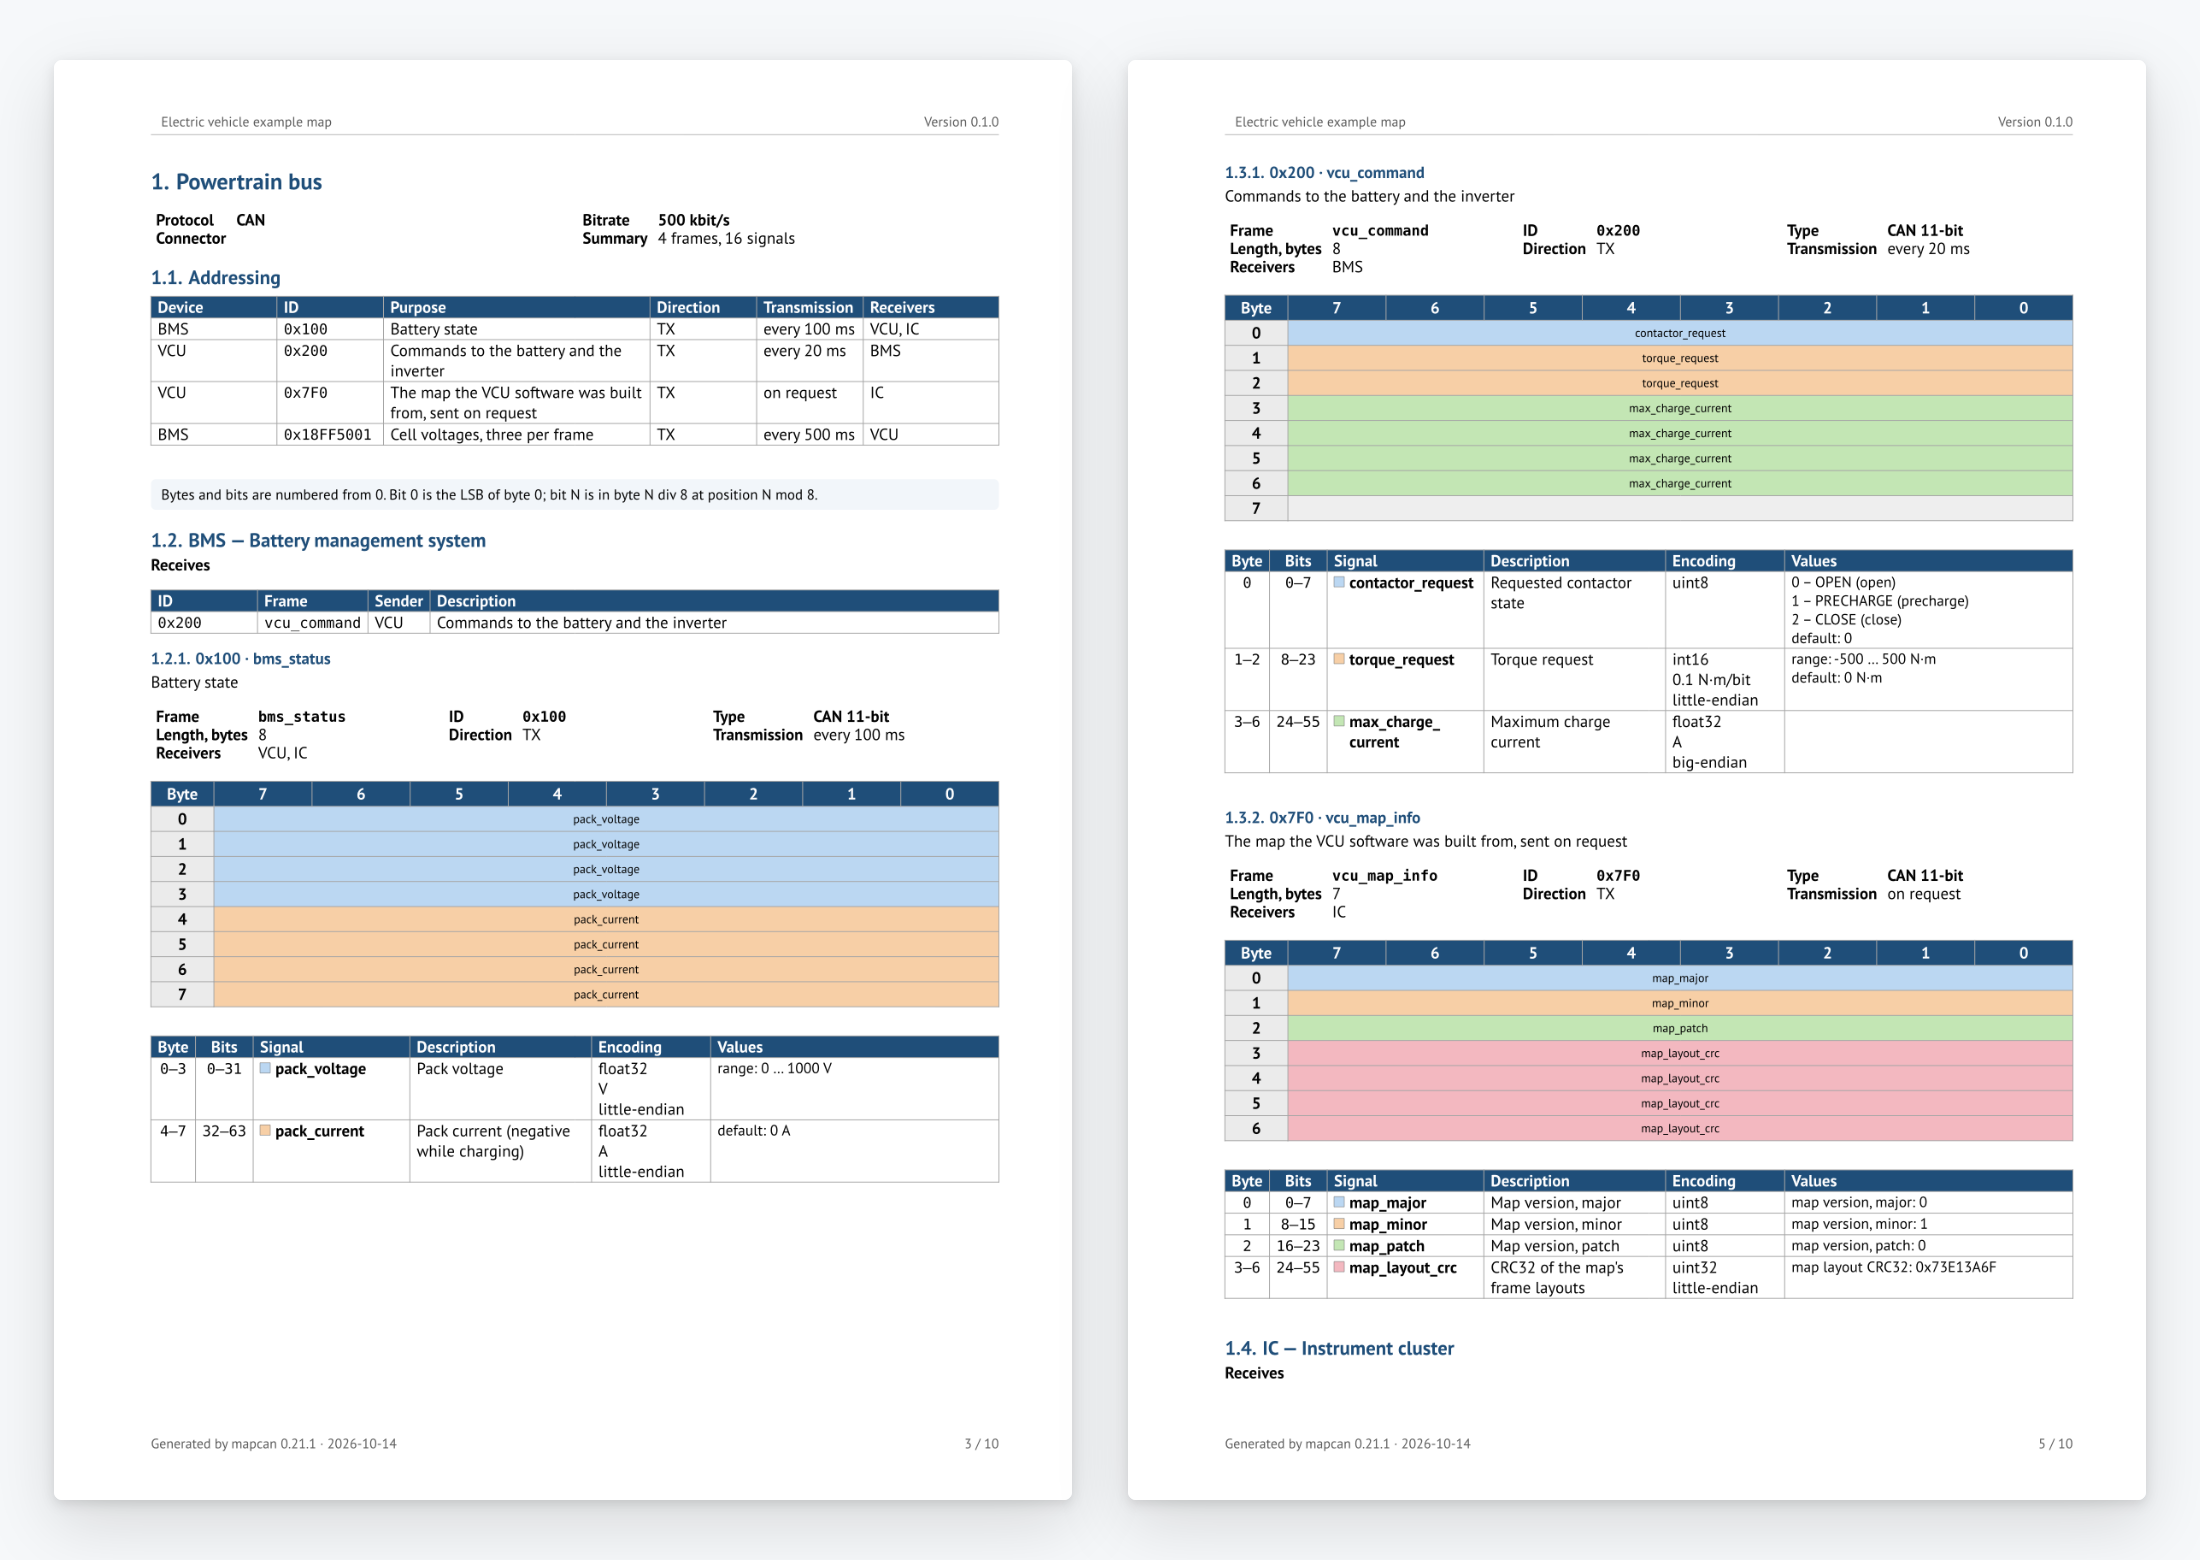Click the torque_request signal color swatch
The image size is (2200, 1560).
pos(1339,659)
